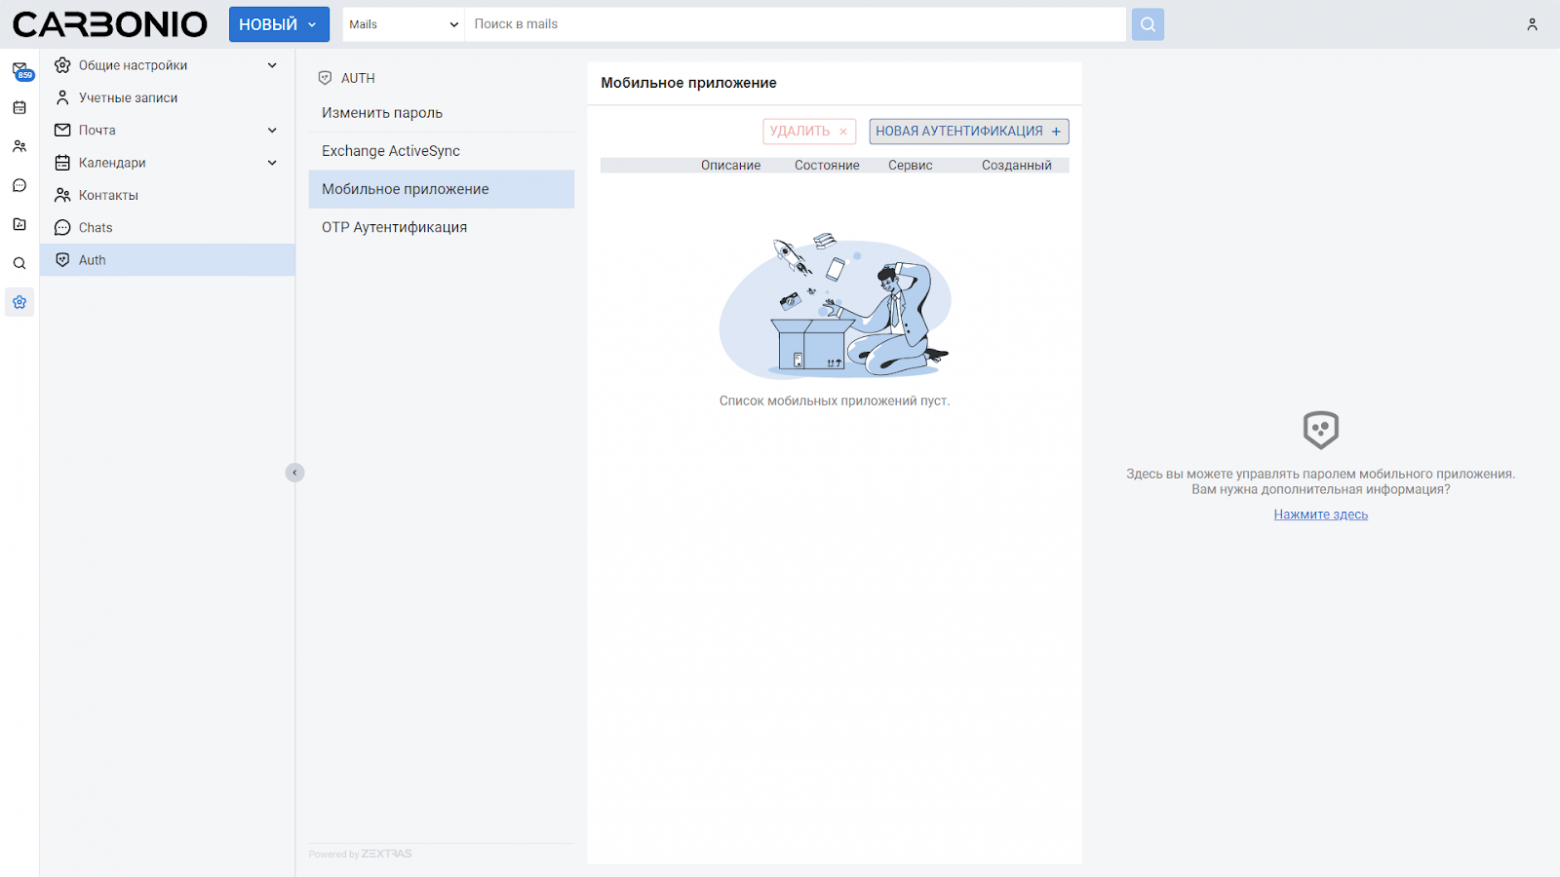
Task: Click the Состояние column header
Action: 826,165
